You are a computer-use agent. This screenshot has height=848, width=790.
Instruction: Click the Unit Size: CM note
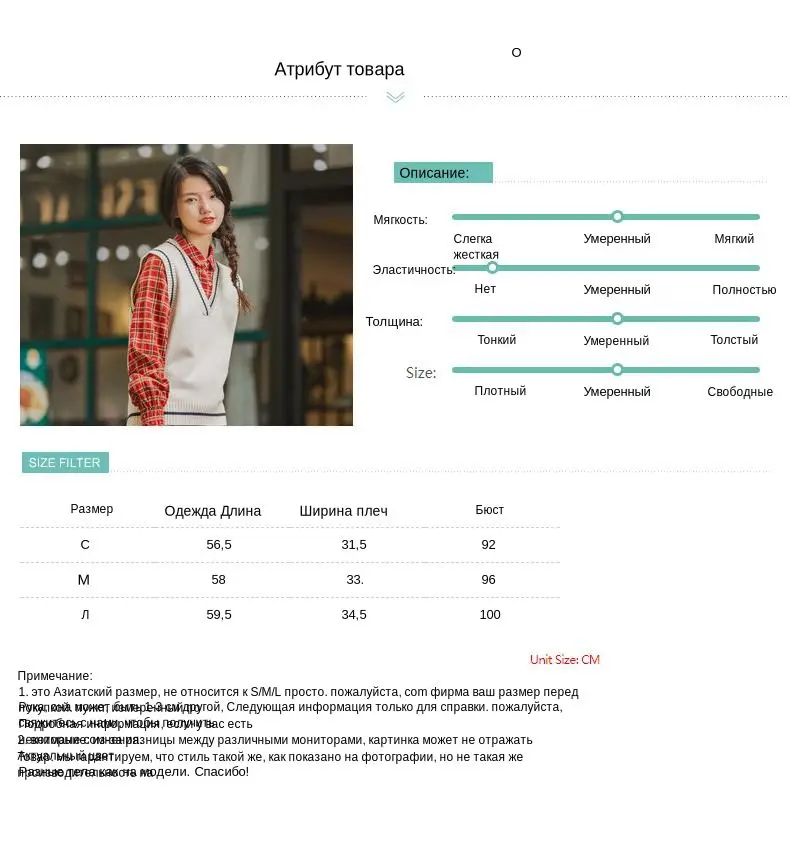pos(565,659)
